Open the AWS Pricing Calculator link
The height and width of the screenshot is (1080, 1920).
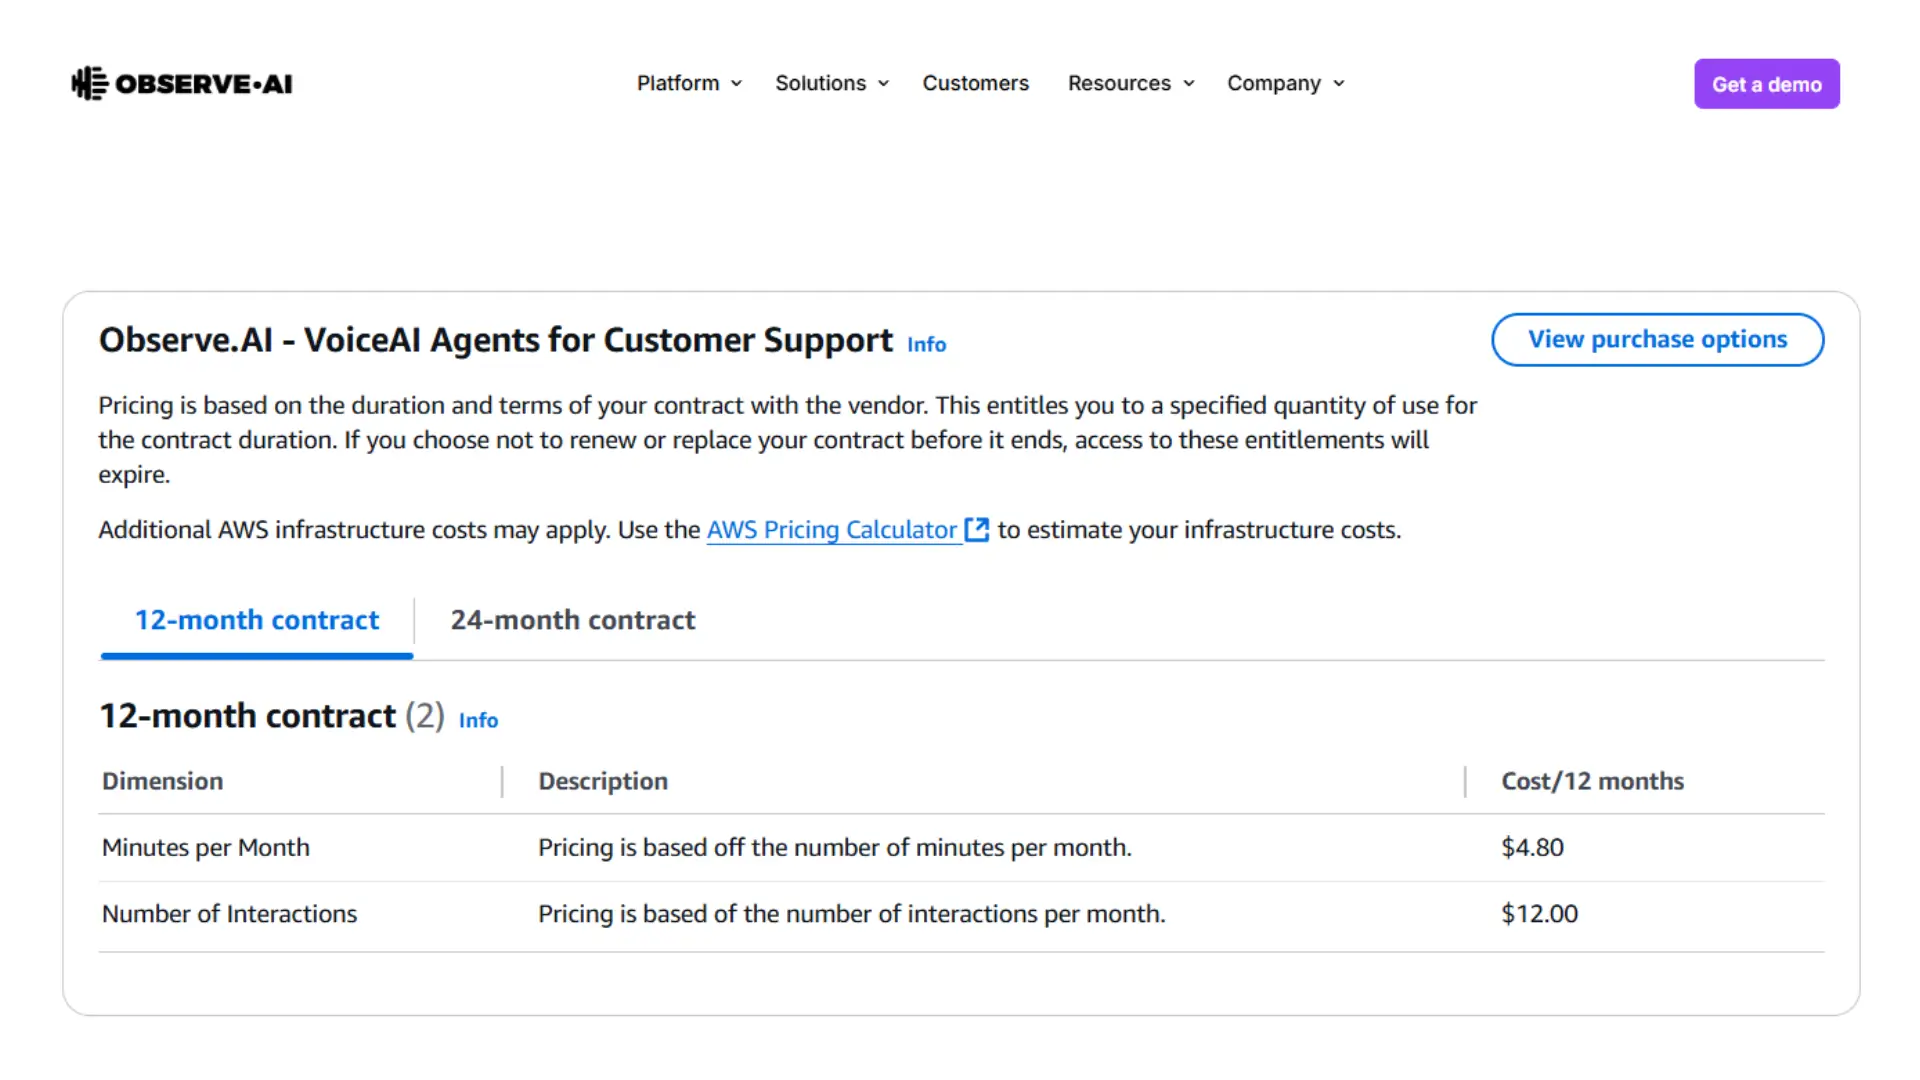(831, 530)
